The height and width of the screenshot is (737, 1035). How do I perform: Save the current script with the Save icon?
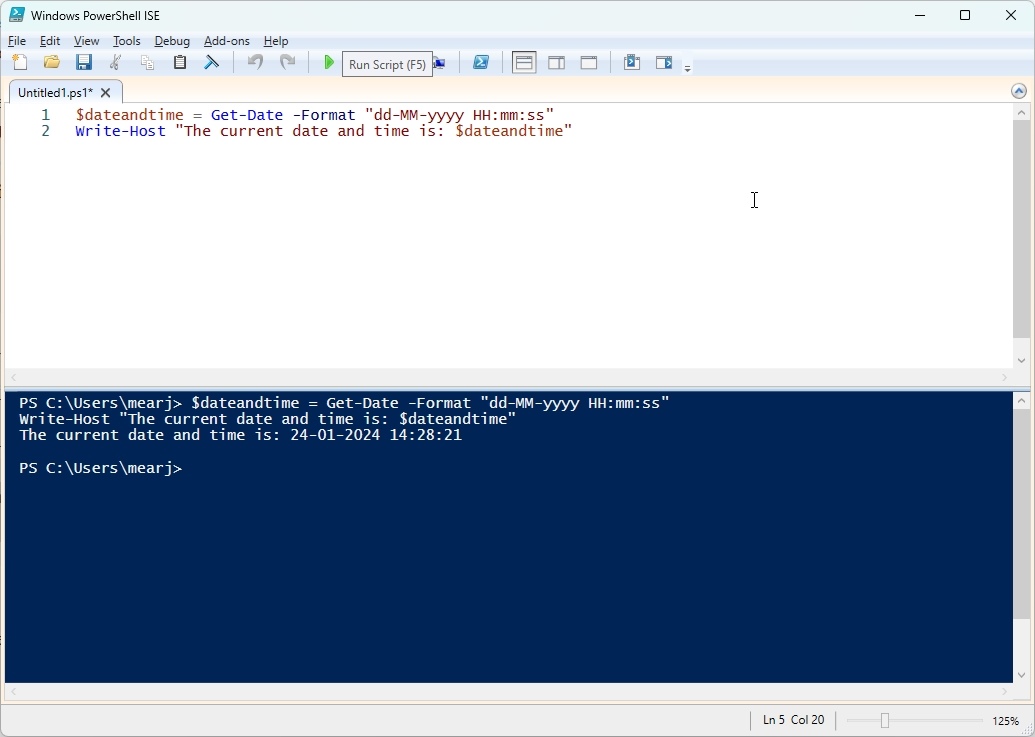(x=83, y=62)
